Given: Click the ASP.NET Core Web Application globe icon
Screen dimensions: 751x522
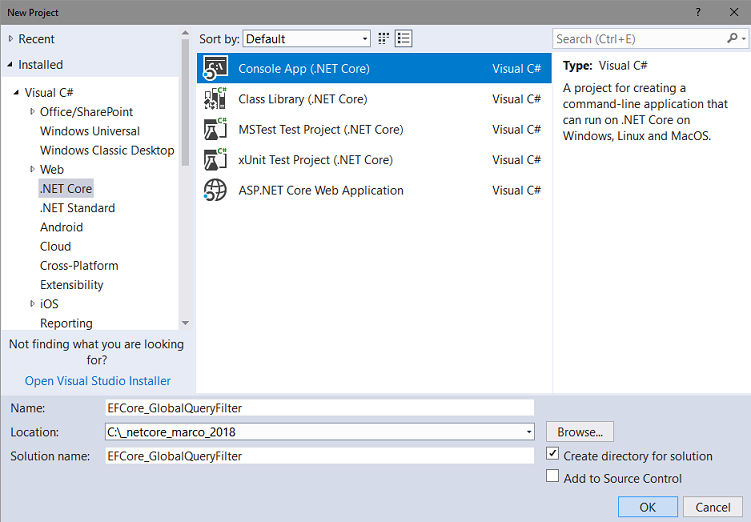Looking at the screenshot, I should point(215,190).
